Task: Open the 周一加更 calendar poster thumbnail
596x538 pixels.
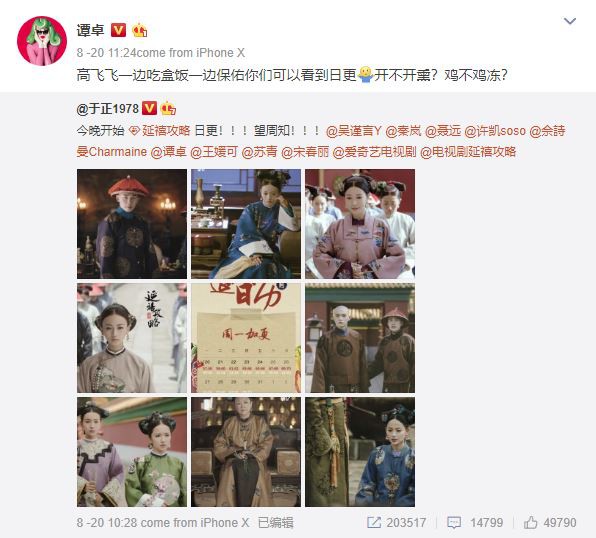Action: pyautogui.click(x=246, y=338)
